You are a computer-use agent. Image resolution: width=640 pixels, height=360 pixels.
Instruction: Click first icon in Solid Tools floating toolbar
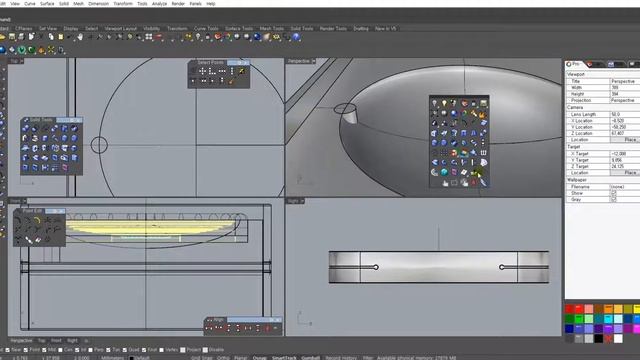tap(26, 128)
